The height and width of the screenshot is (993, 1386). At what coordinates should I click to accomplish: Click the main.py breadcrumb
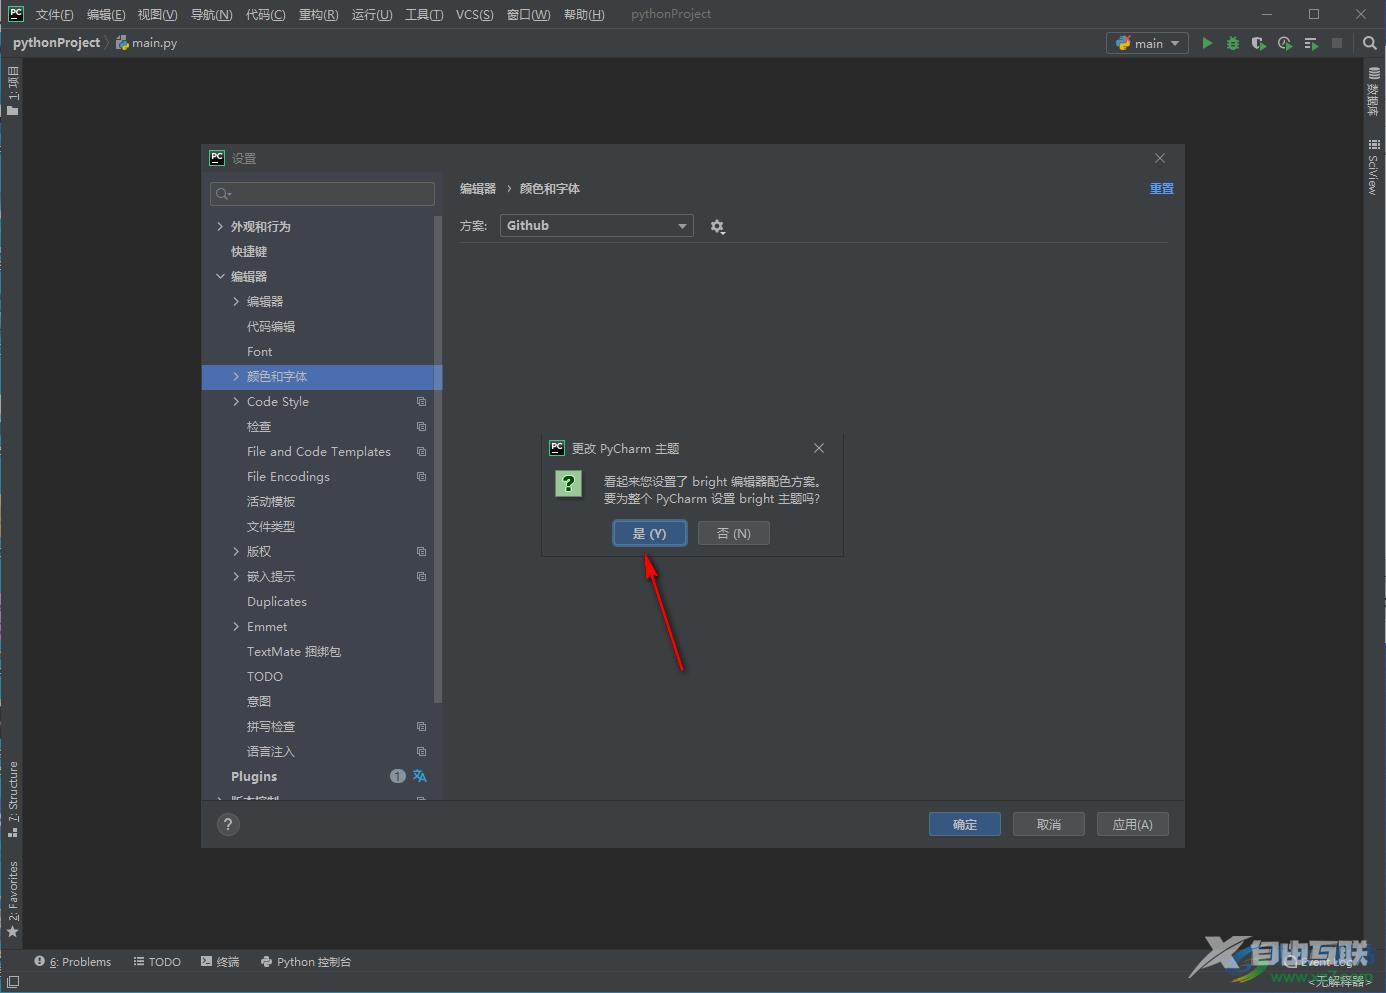point(147,43)
